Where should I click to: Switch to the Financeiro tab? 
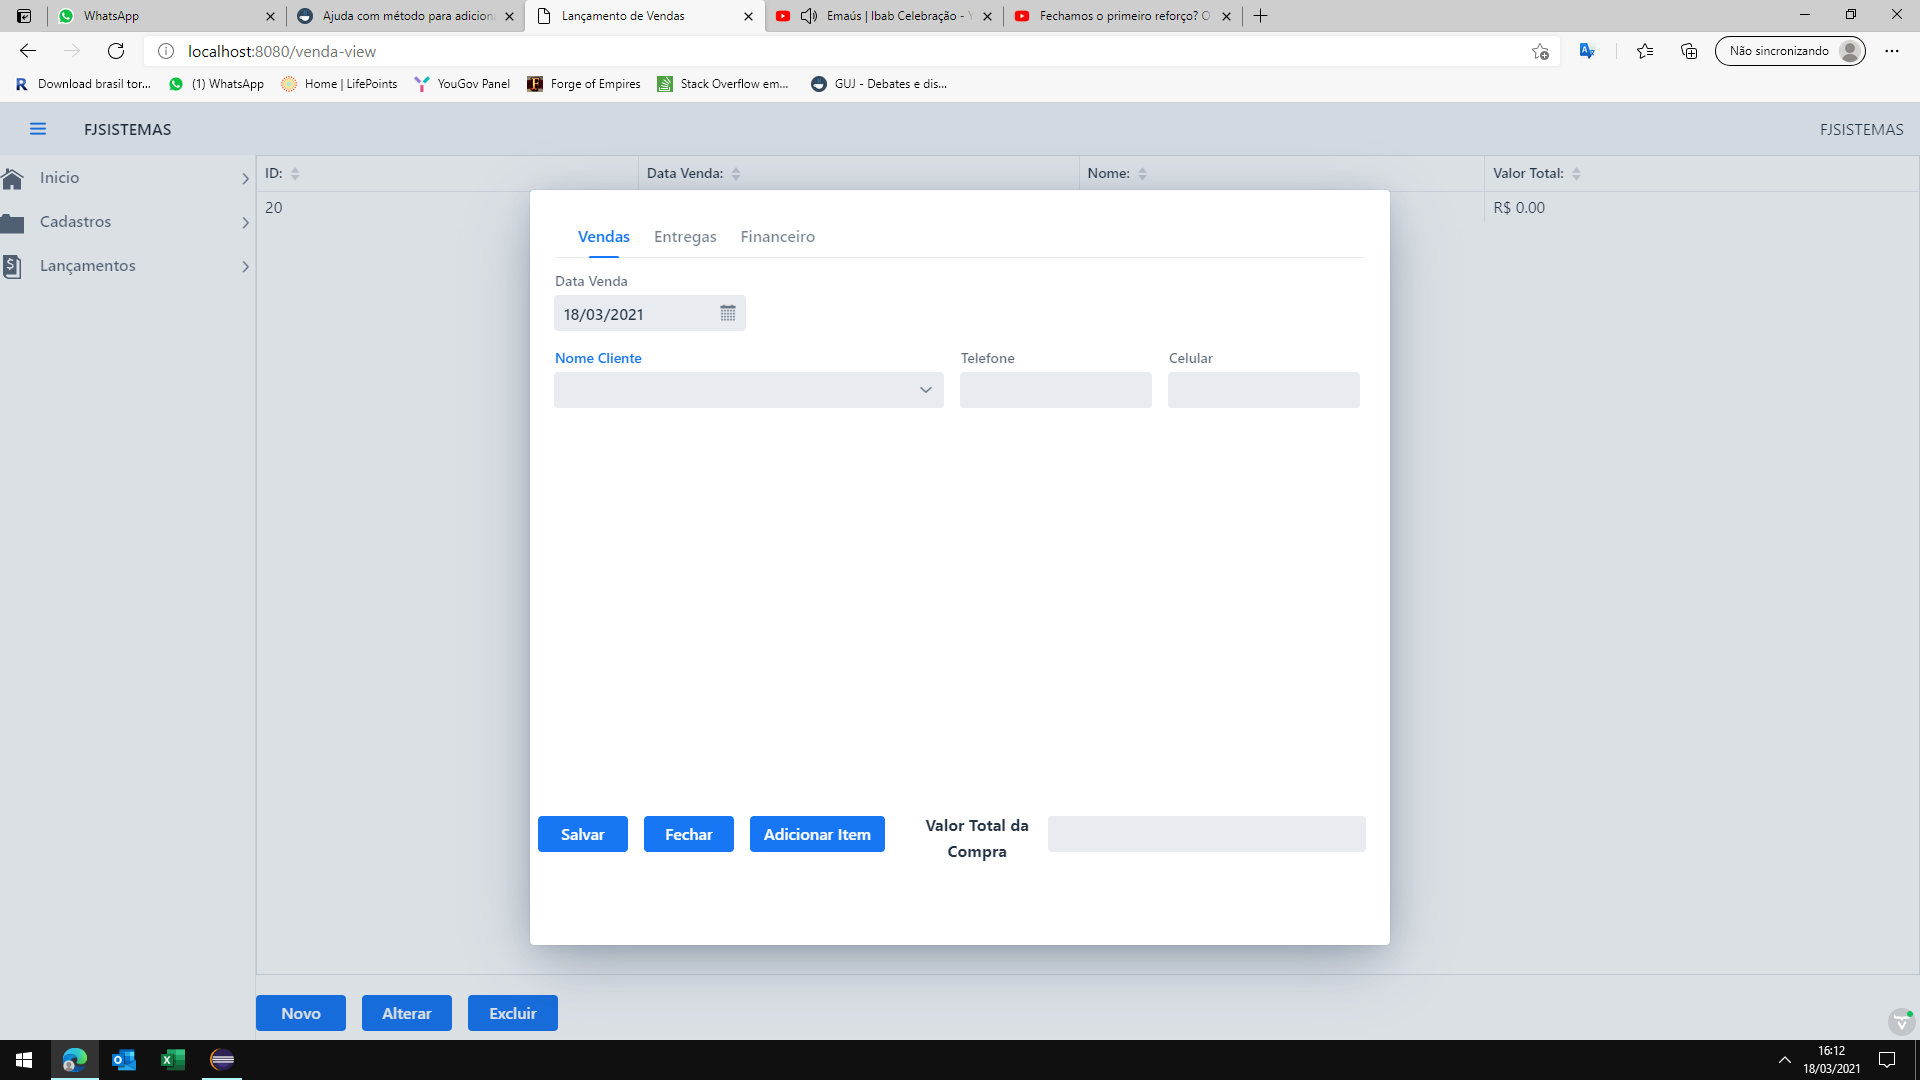777,237
